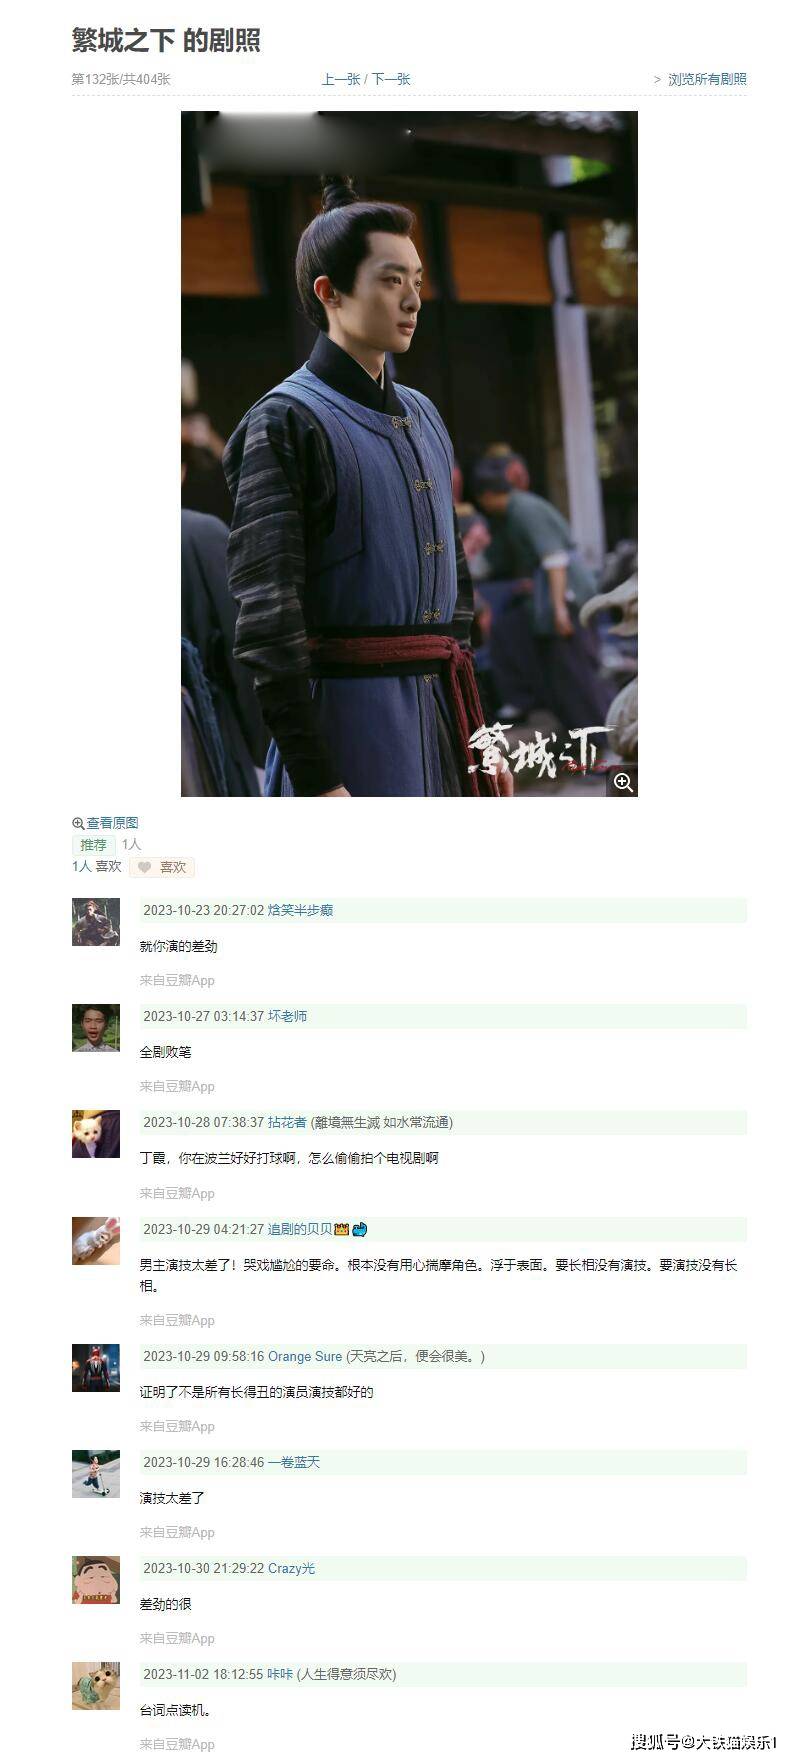Open the 查看原图 original image link
Image resolution: width=791 pixels, height=1759 pixels.
point(112,823)
